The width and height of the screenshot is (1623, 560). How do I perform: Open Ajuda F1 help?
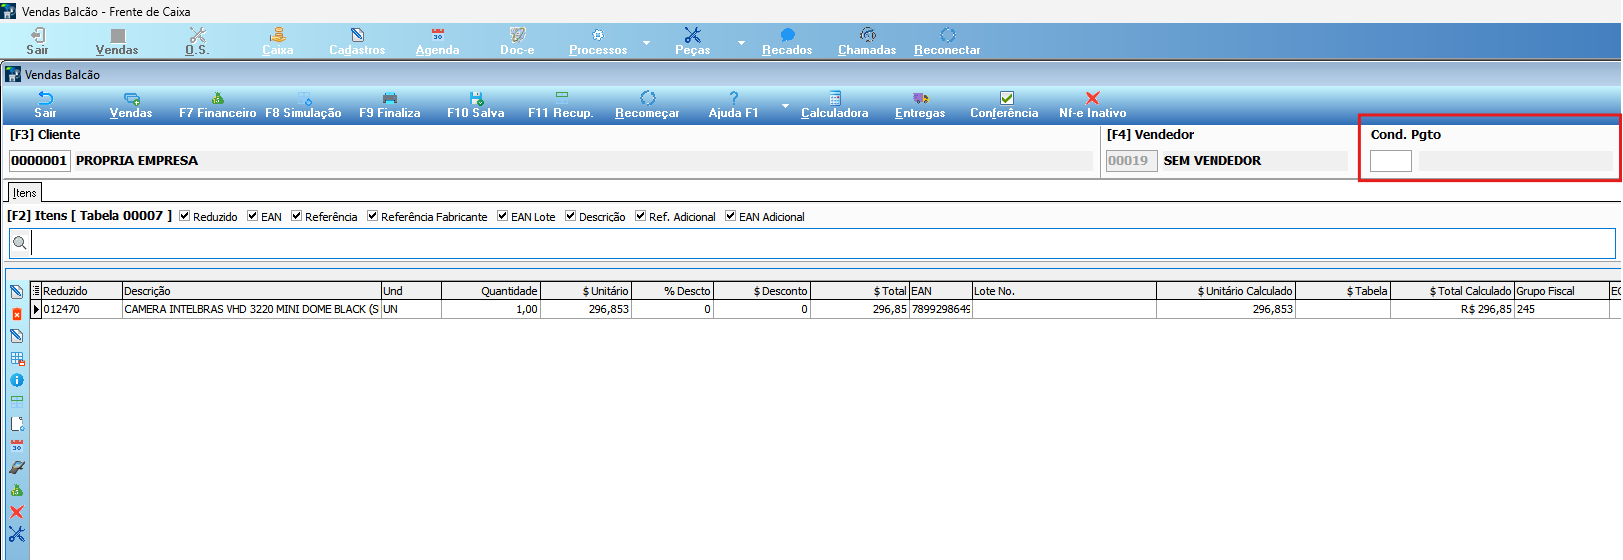coord(733,105)
